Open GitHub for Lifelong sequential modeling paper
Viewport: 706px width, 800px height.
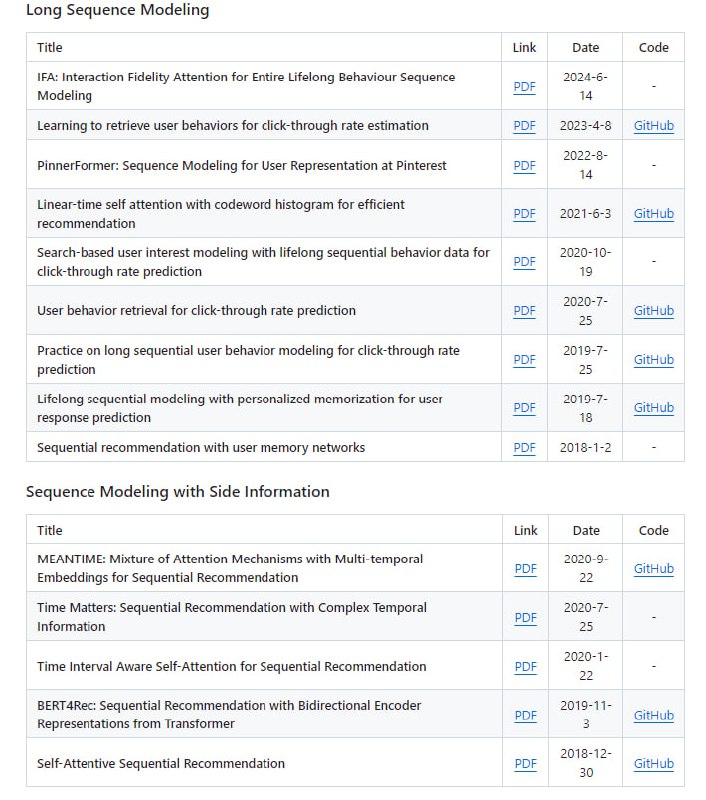coord(653,408)
